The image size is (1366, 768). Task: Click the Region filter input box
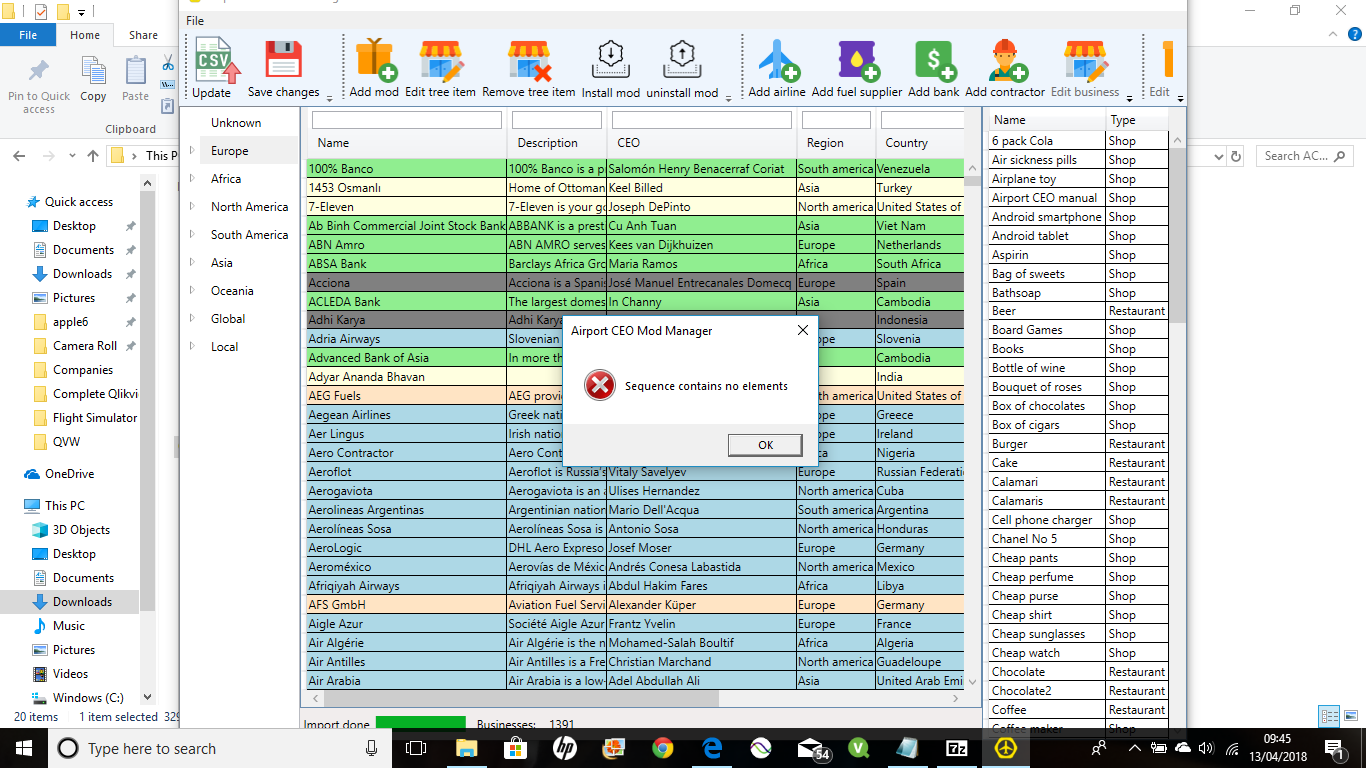coord(836,120)
